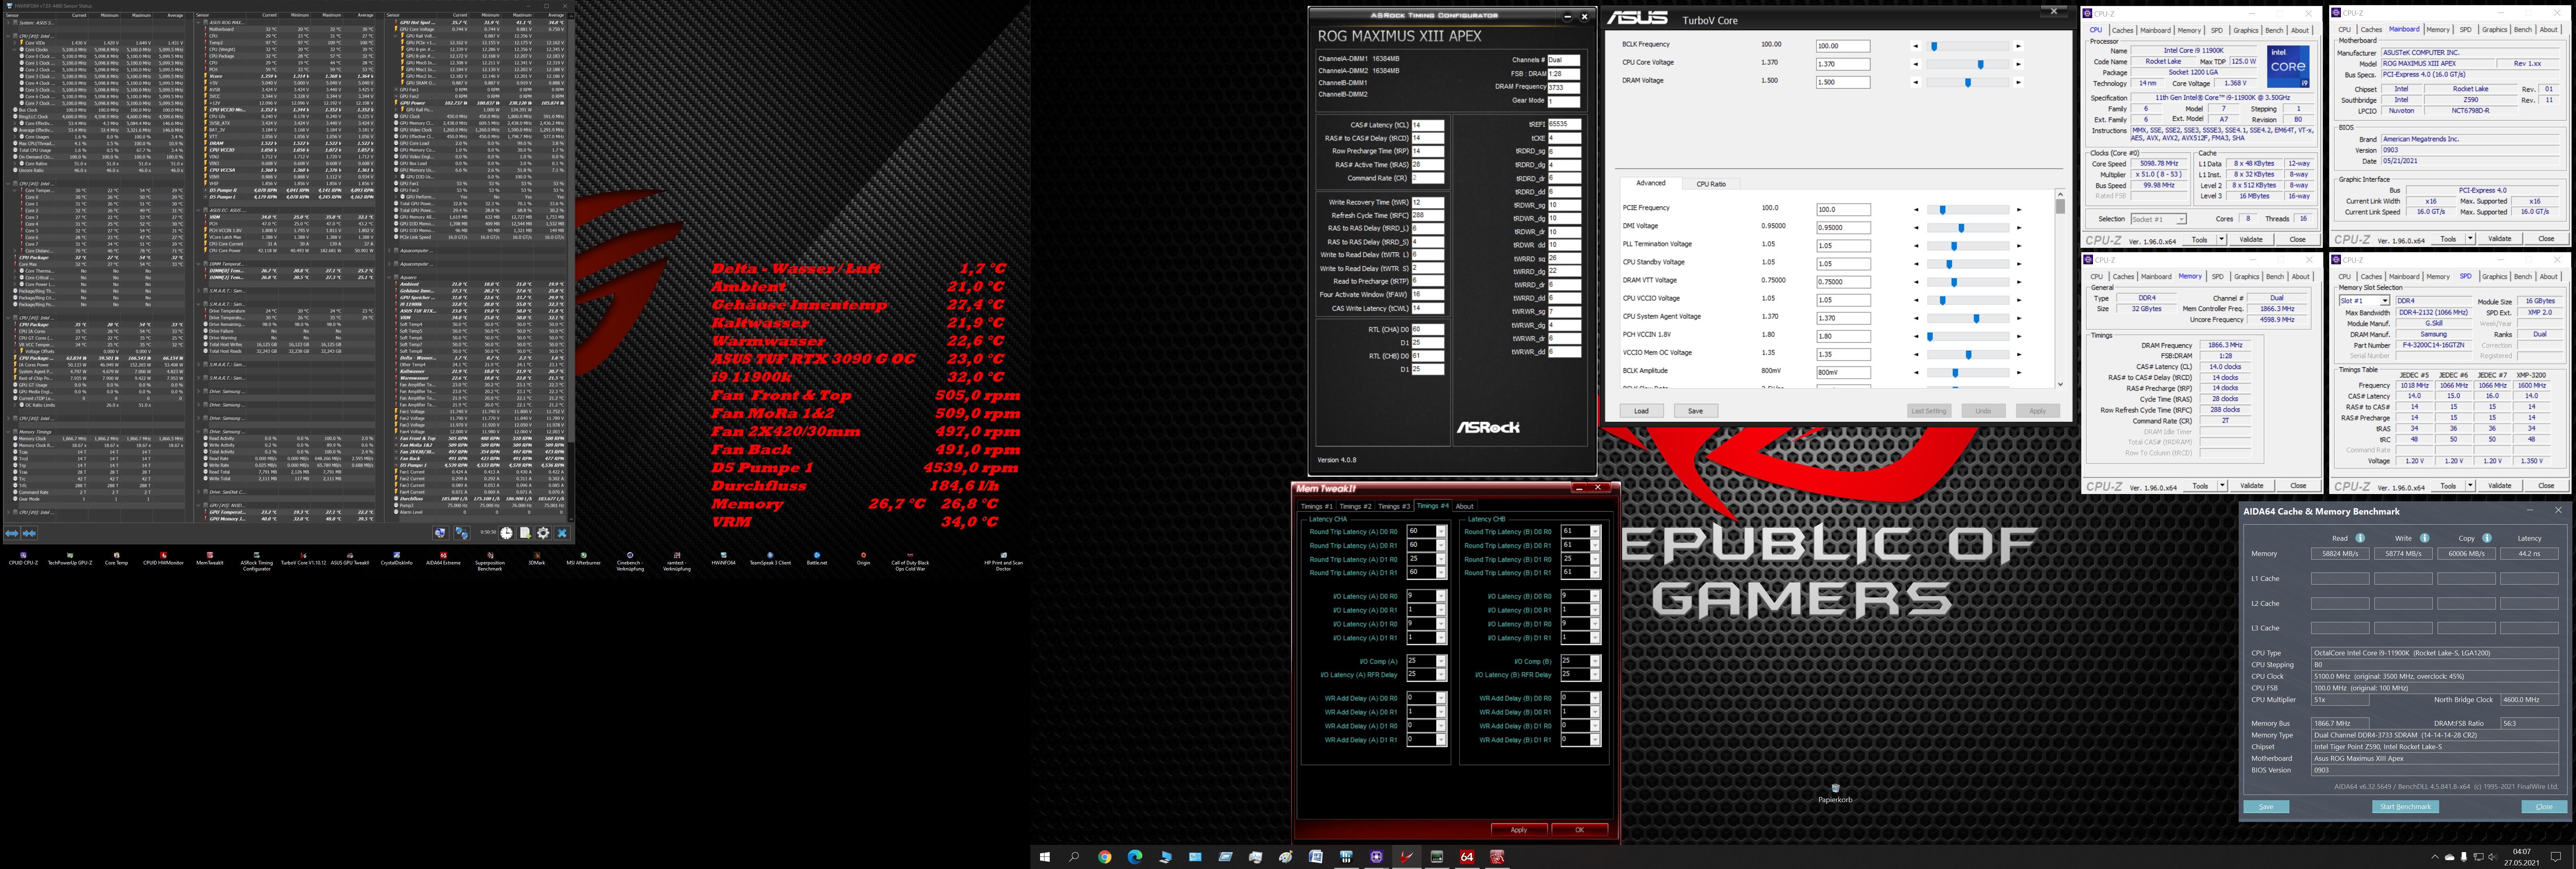Click HWiNFO expand columns arrows icon
Screen dimensions: 2576x869
(12, 533)
